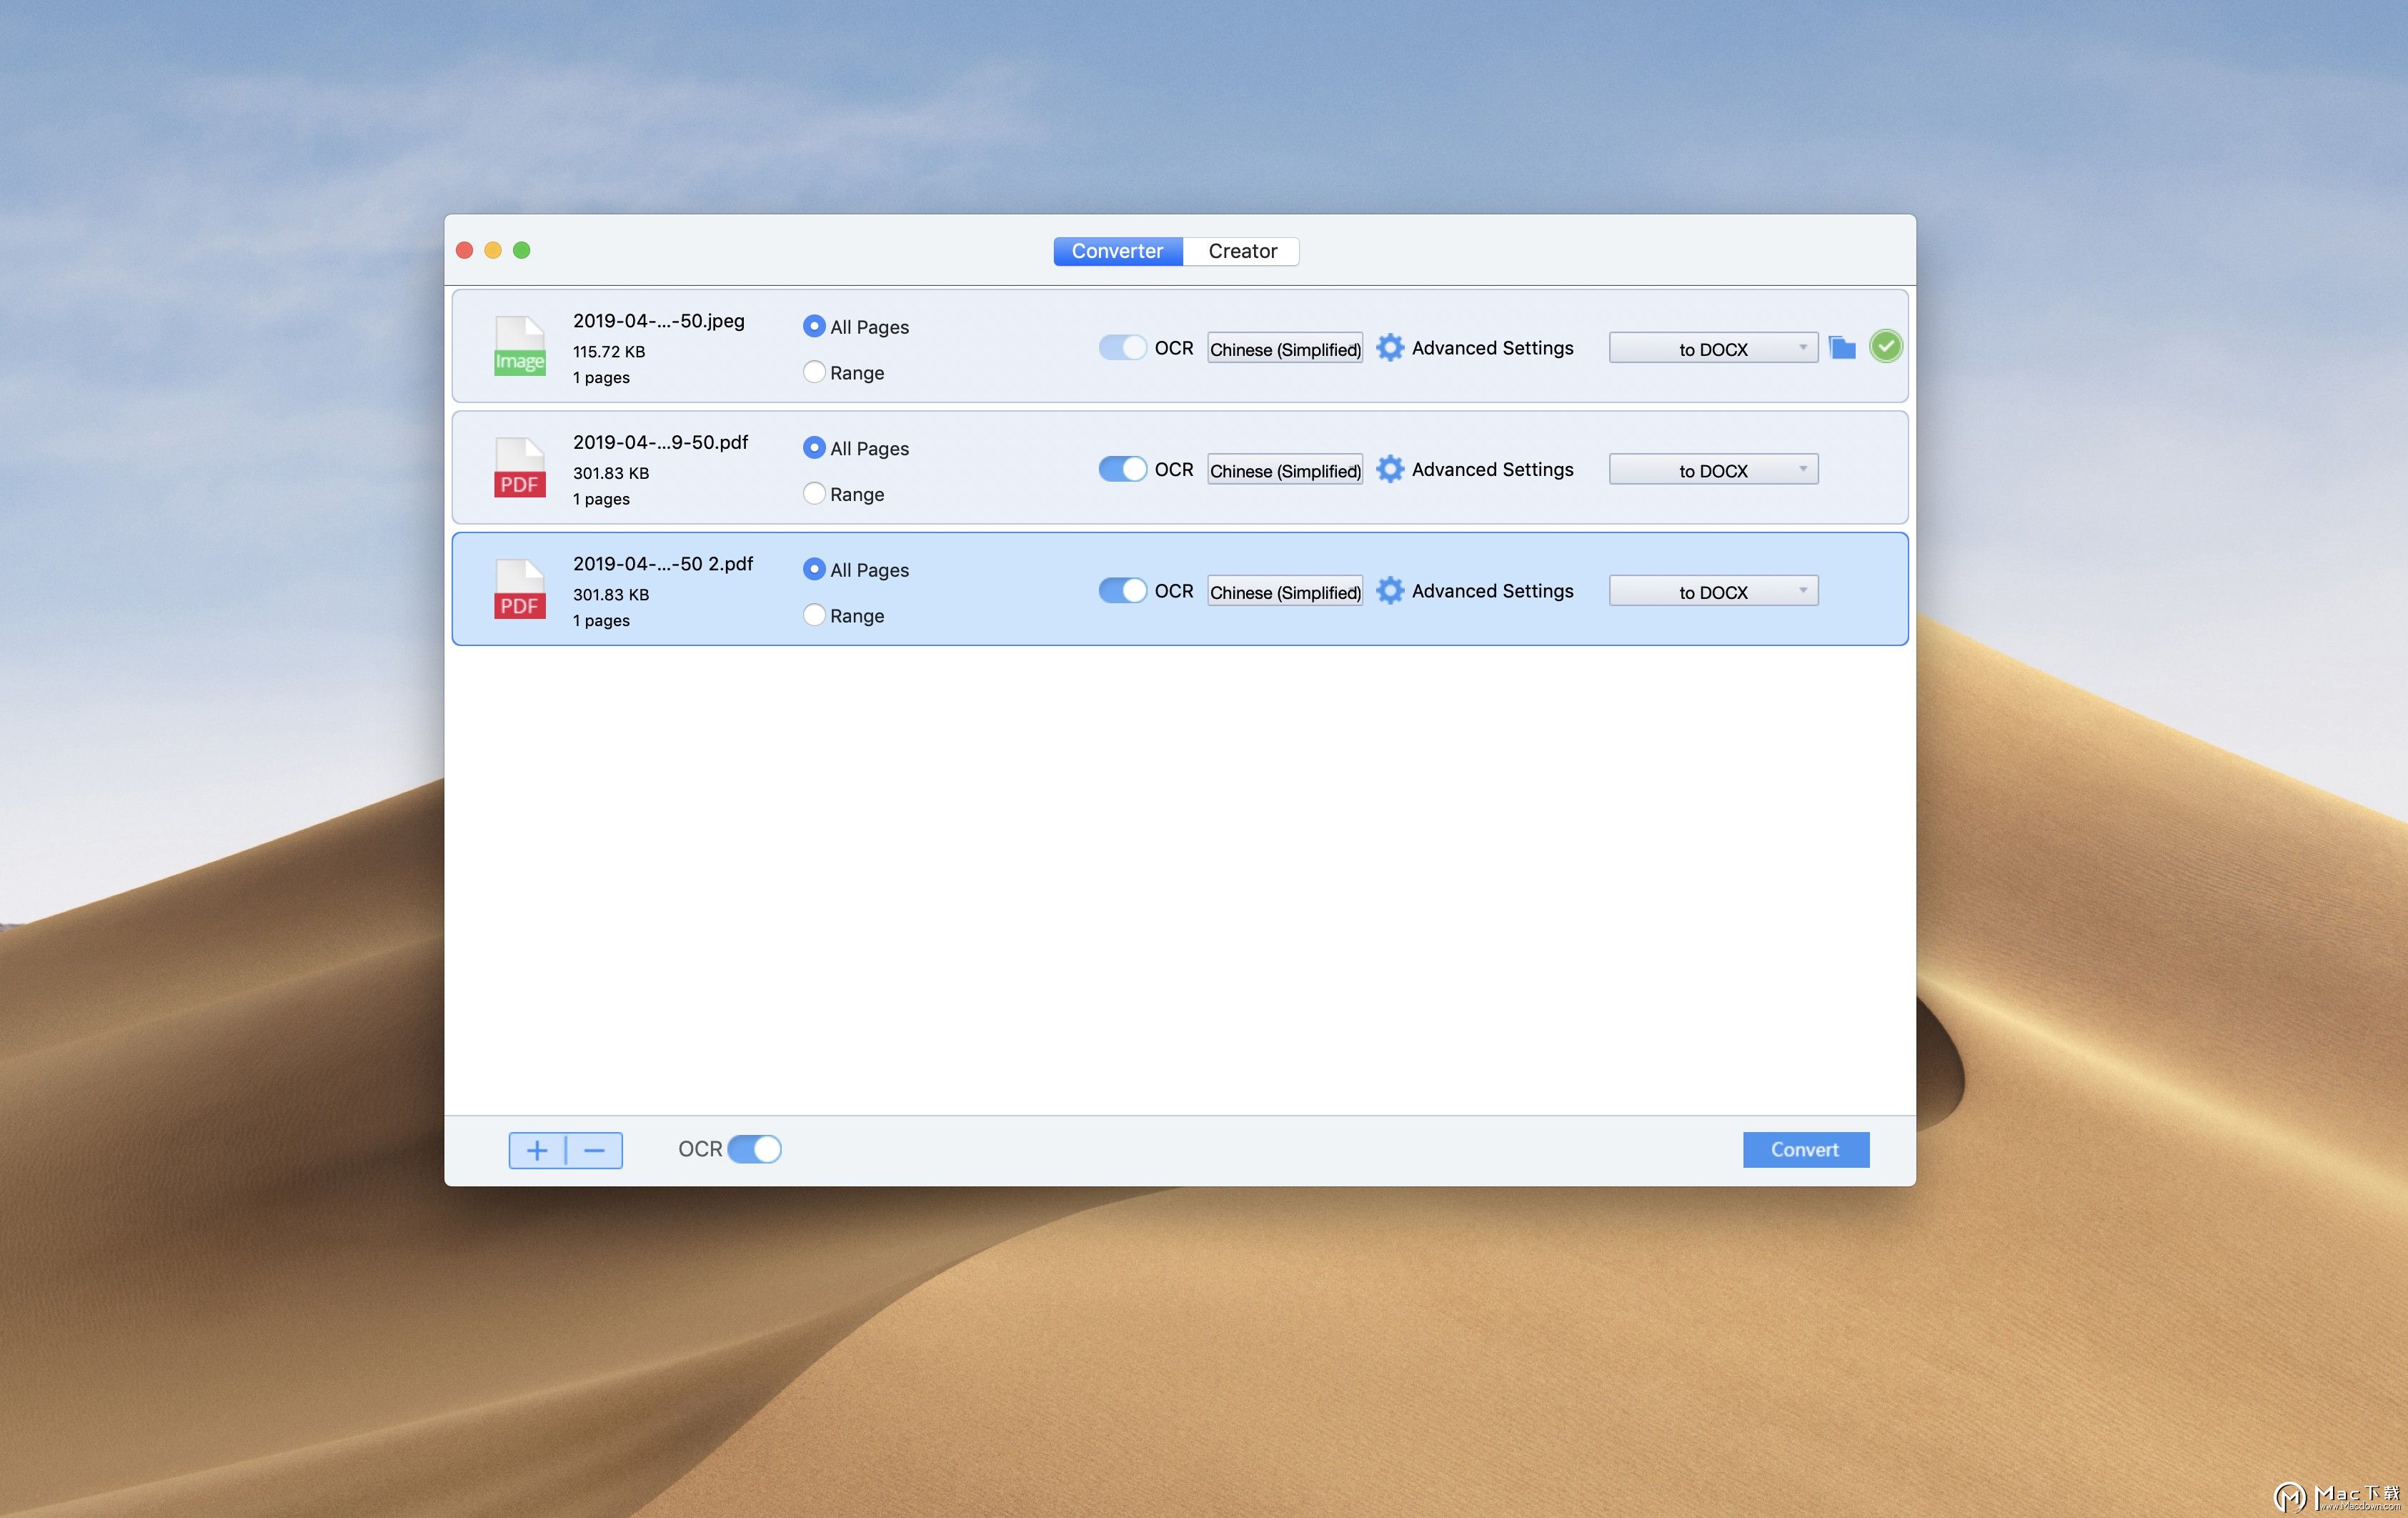Open the output folder icon for jpeg row
Screen dimensions: 2408x1518
click(1842, 347)
